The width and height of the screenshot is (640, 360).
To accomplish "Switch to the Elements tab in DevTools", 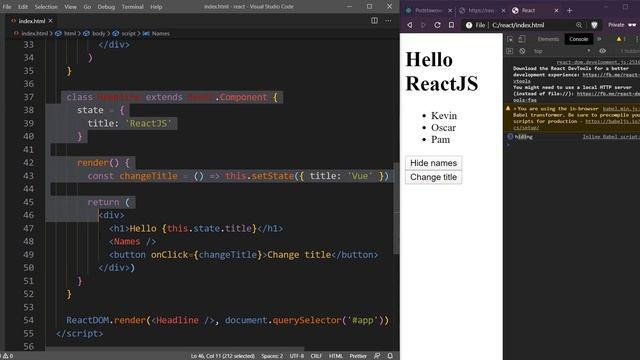I will tap(548, 39).
